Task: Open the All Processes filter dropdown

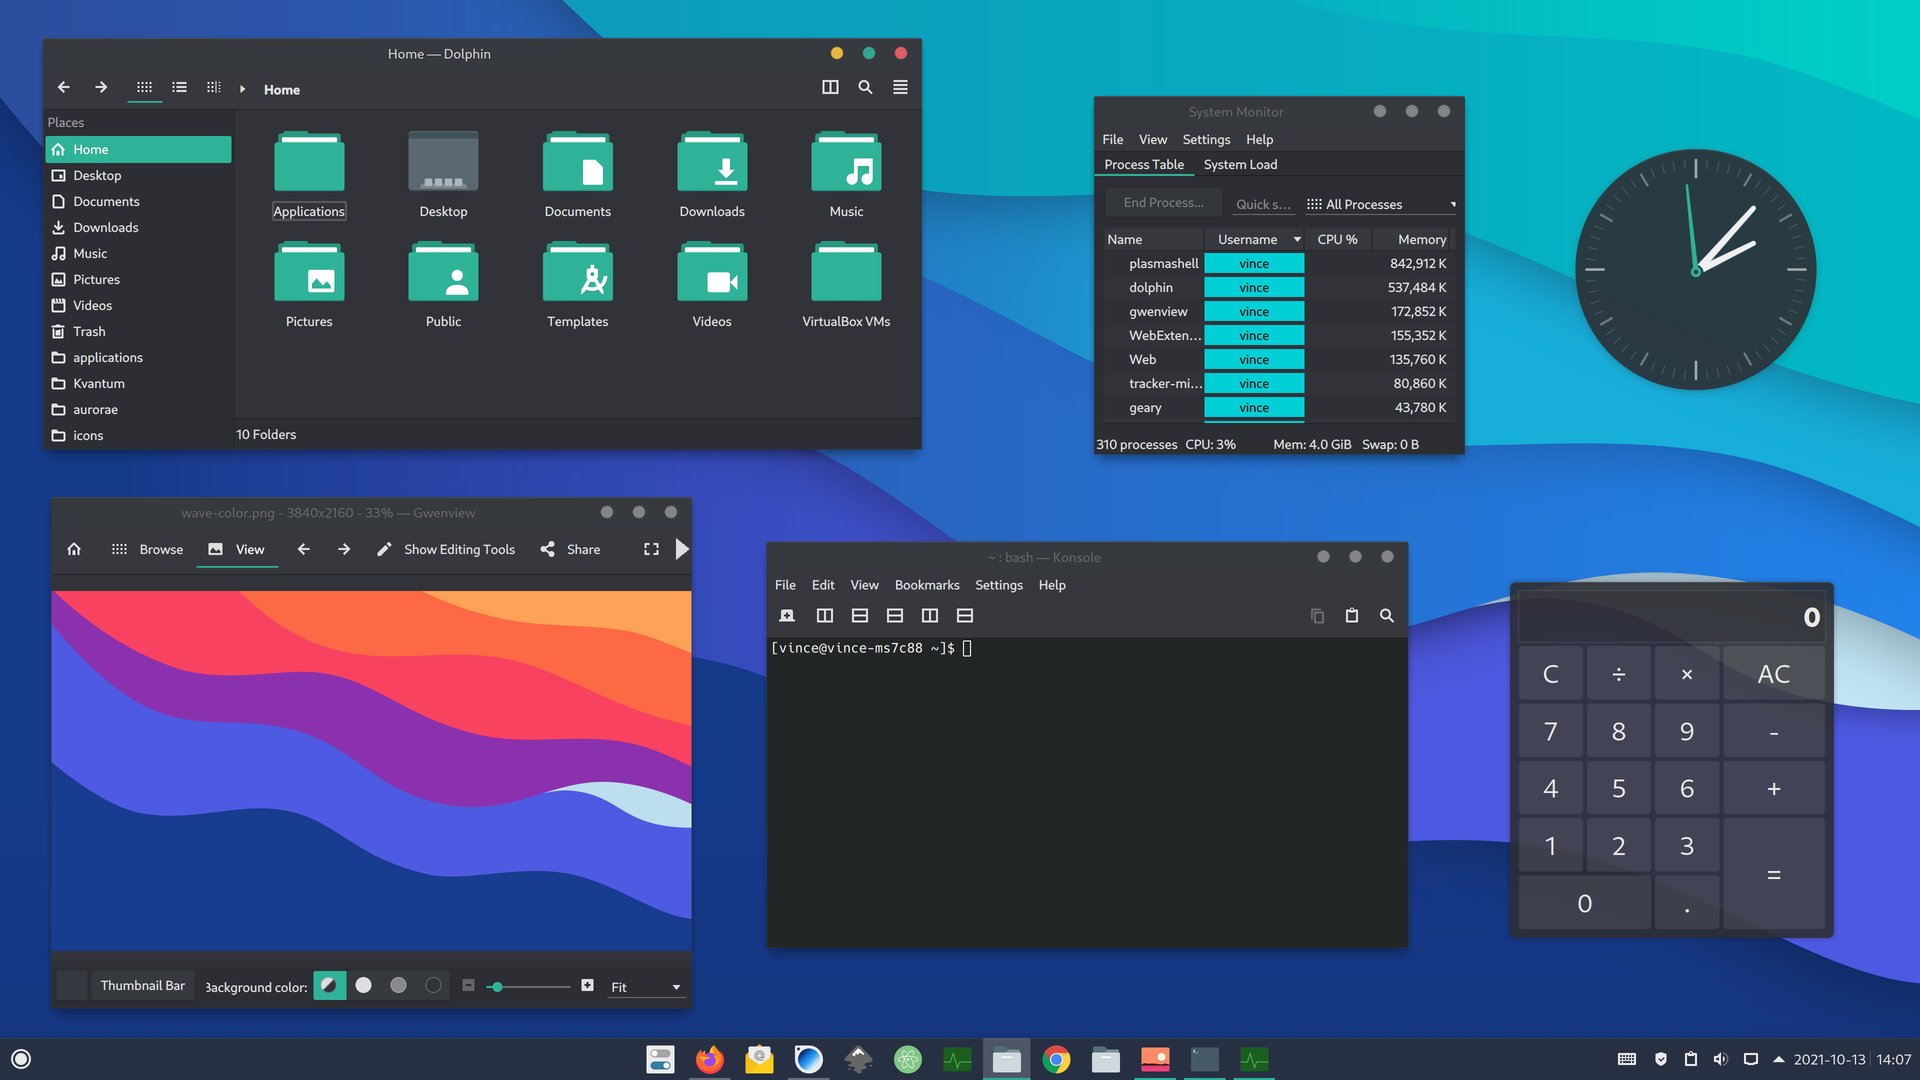Action: coord(1380,204)
